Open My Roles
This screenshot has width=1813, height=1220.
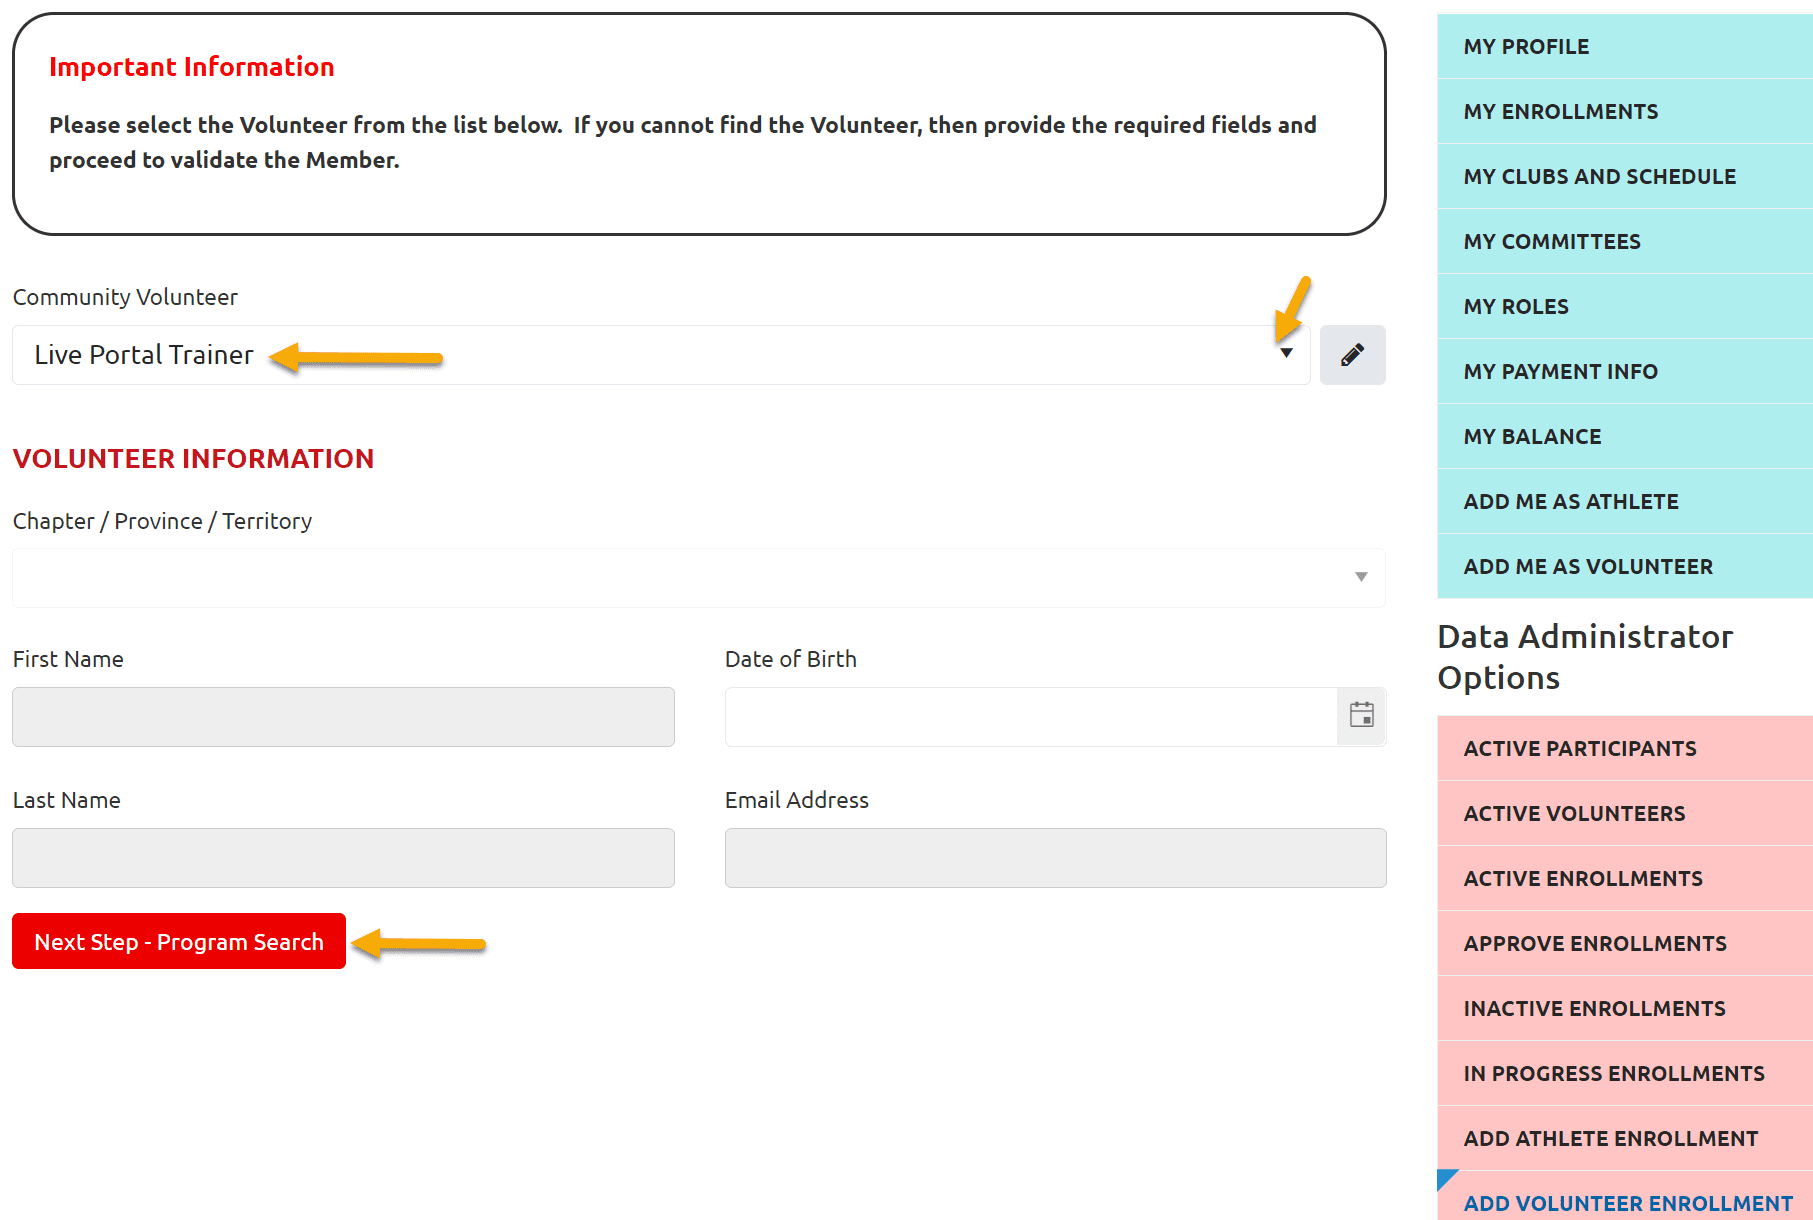1625,306
